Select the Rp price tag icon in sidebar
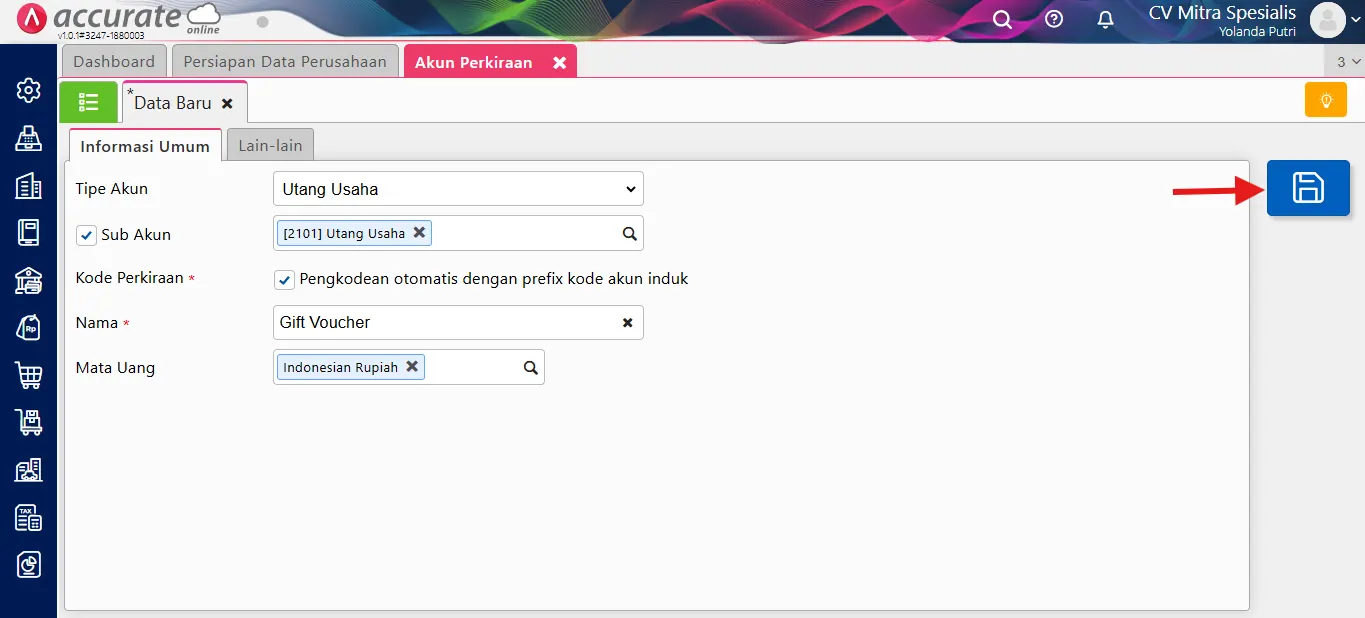Image resolution: width=1365 pixels, height=618 pixels. 27,329
